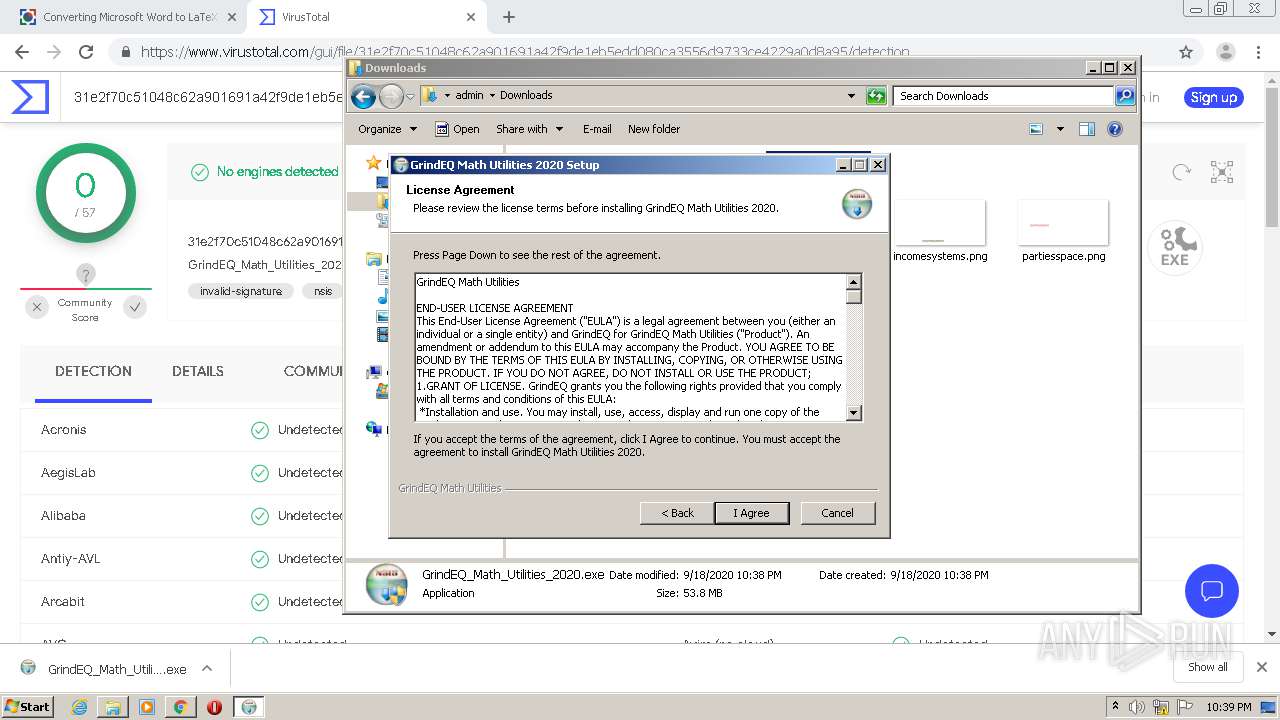
Task: Click I Agree in the GrindEQ setup
Action: (x=752, y=513)
